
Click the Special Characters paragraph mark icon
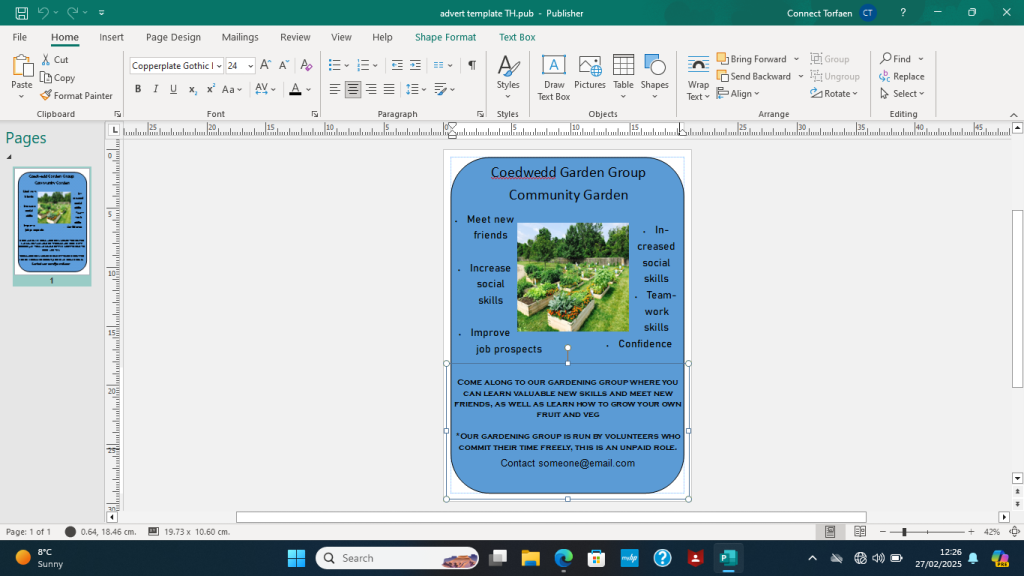point(472,65)
